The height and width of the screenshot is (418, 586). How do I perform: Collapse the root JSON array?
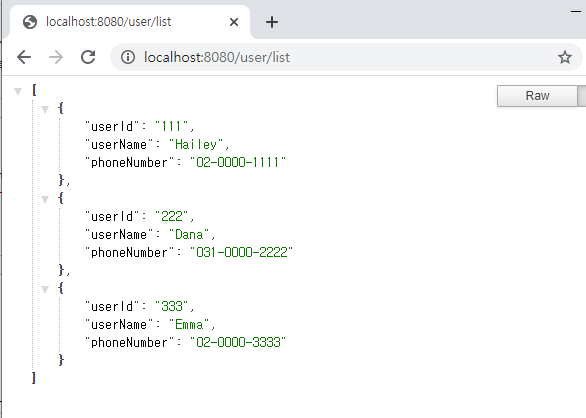[18, 91]
